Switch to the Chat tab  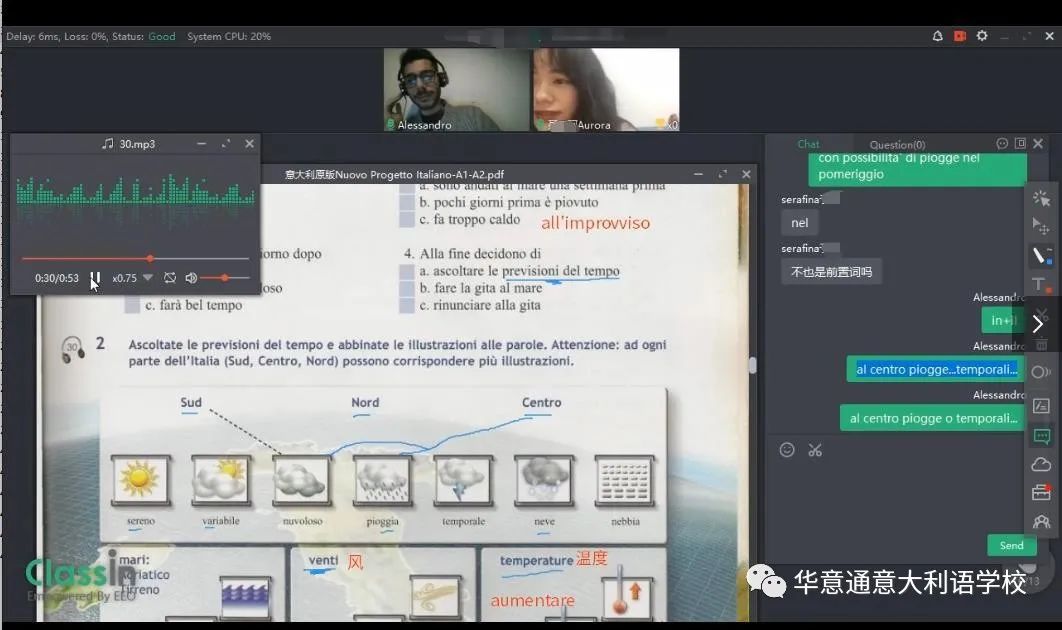pos(808,145)
